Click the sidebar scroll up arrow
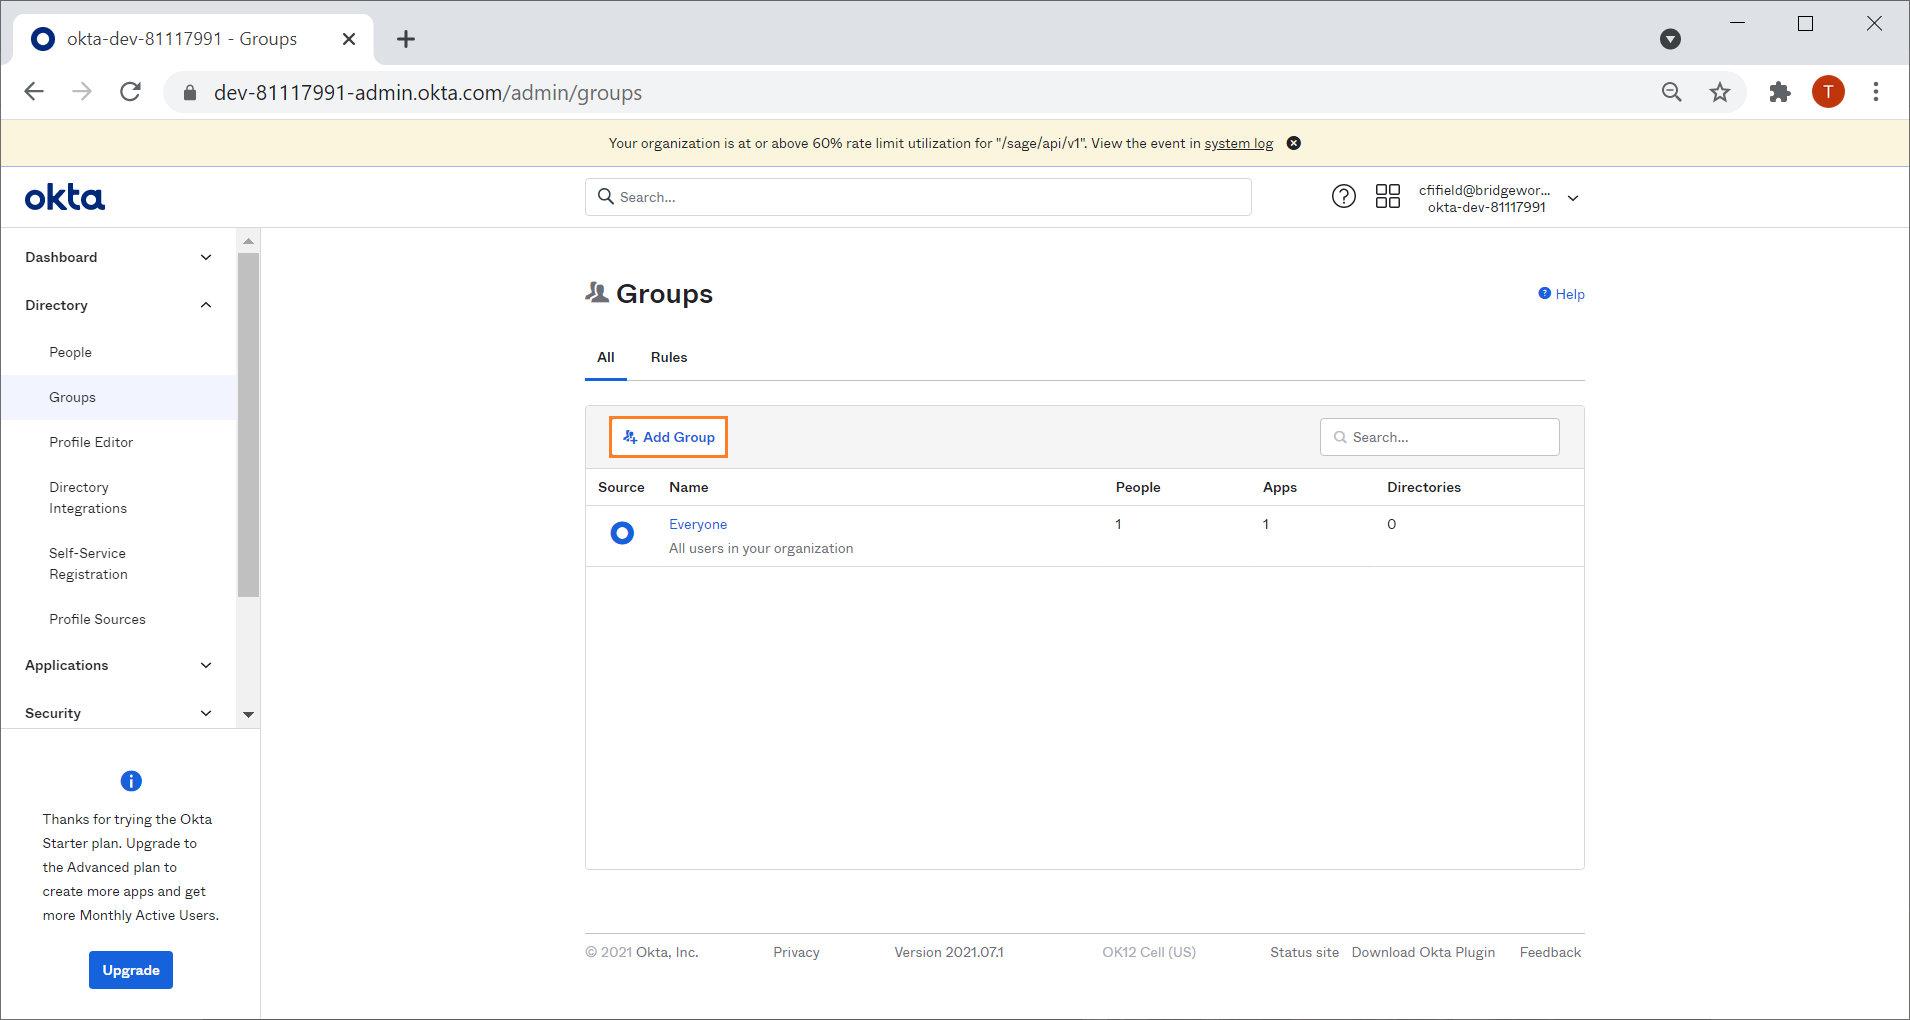Viewport: 1910px width, 1020px height. (x=248, y=241)
